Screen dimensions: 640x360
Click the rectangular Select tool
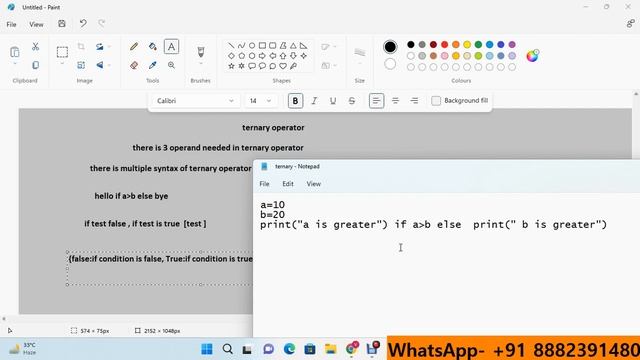[x=62, y=52]
